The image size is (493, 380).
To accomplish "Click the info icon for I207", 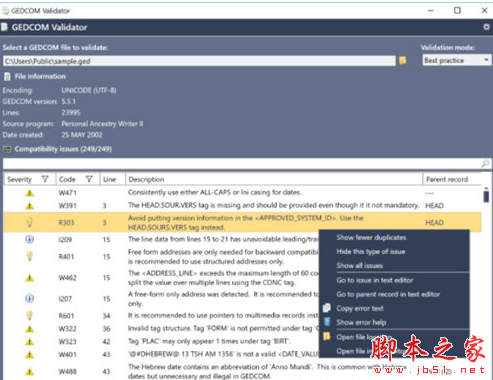I will pos(29,299).
